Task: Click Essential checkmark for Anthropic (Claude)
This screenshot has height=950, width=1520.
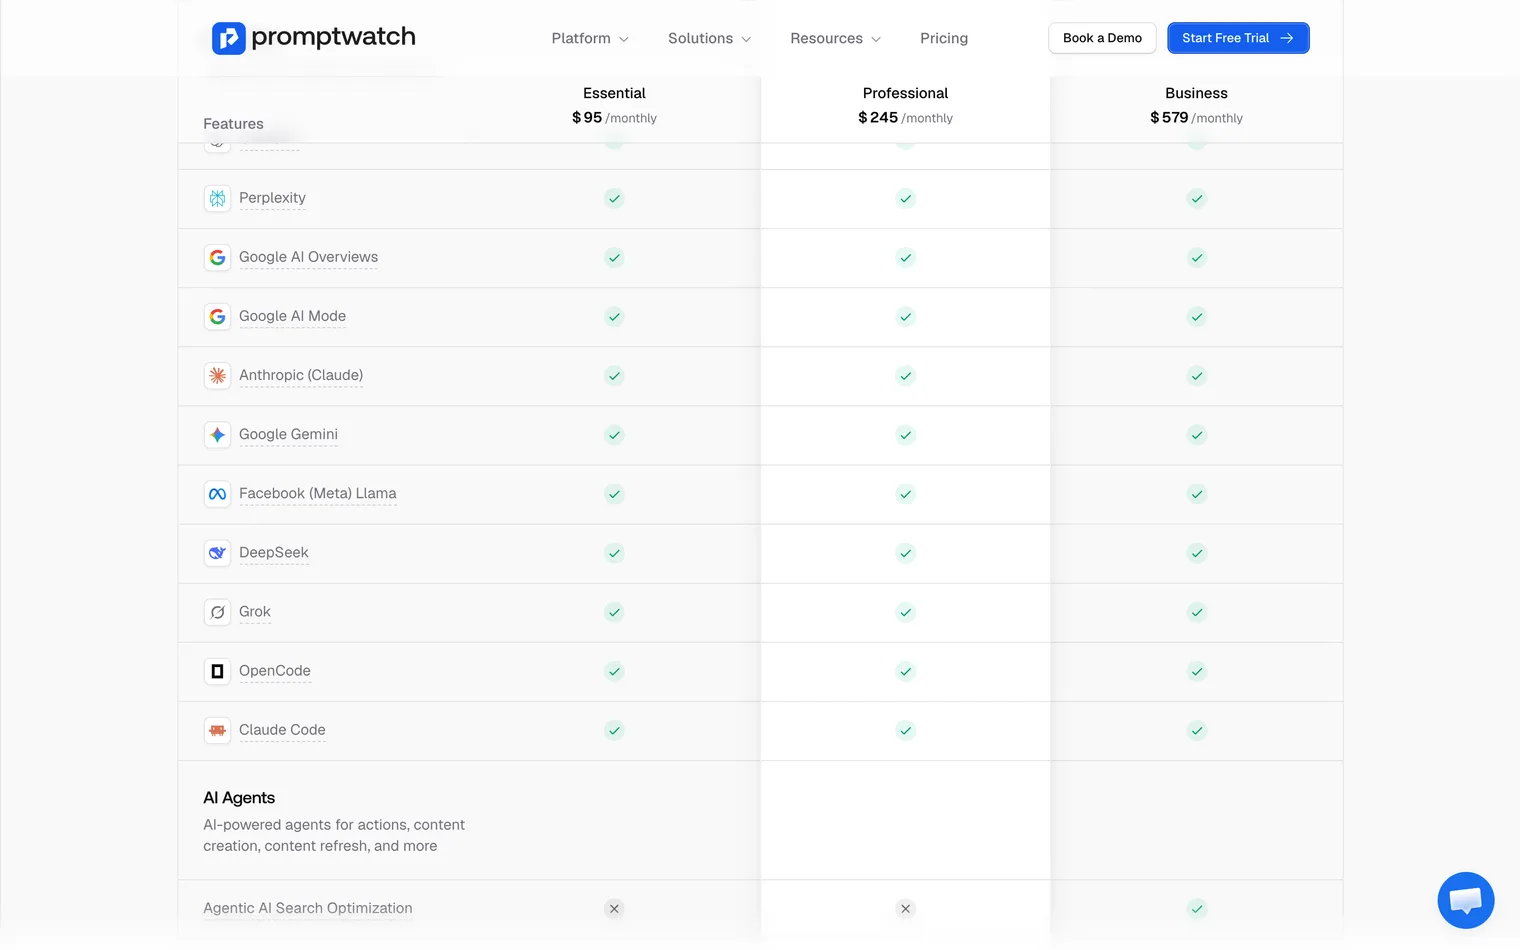Action: click(x=614, y=375)
